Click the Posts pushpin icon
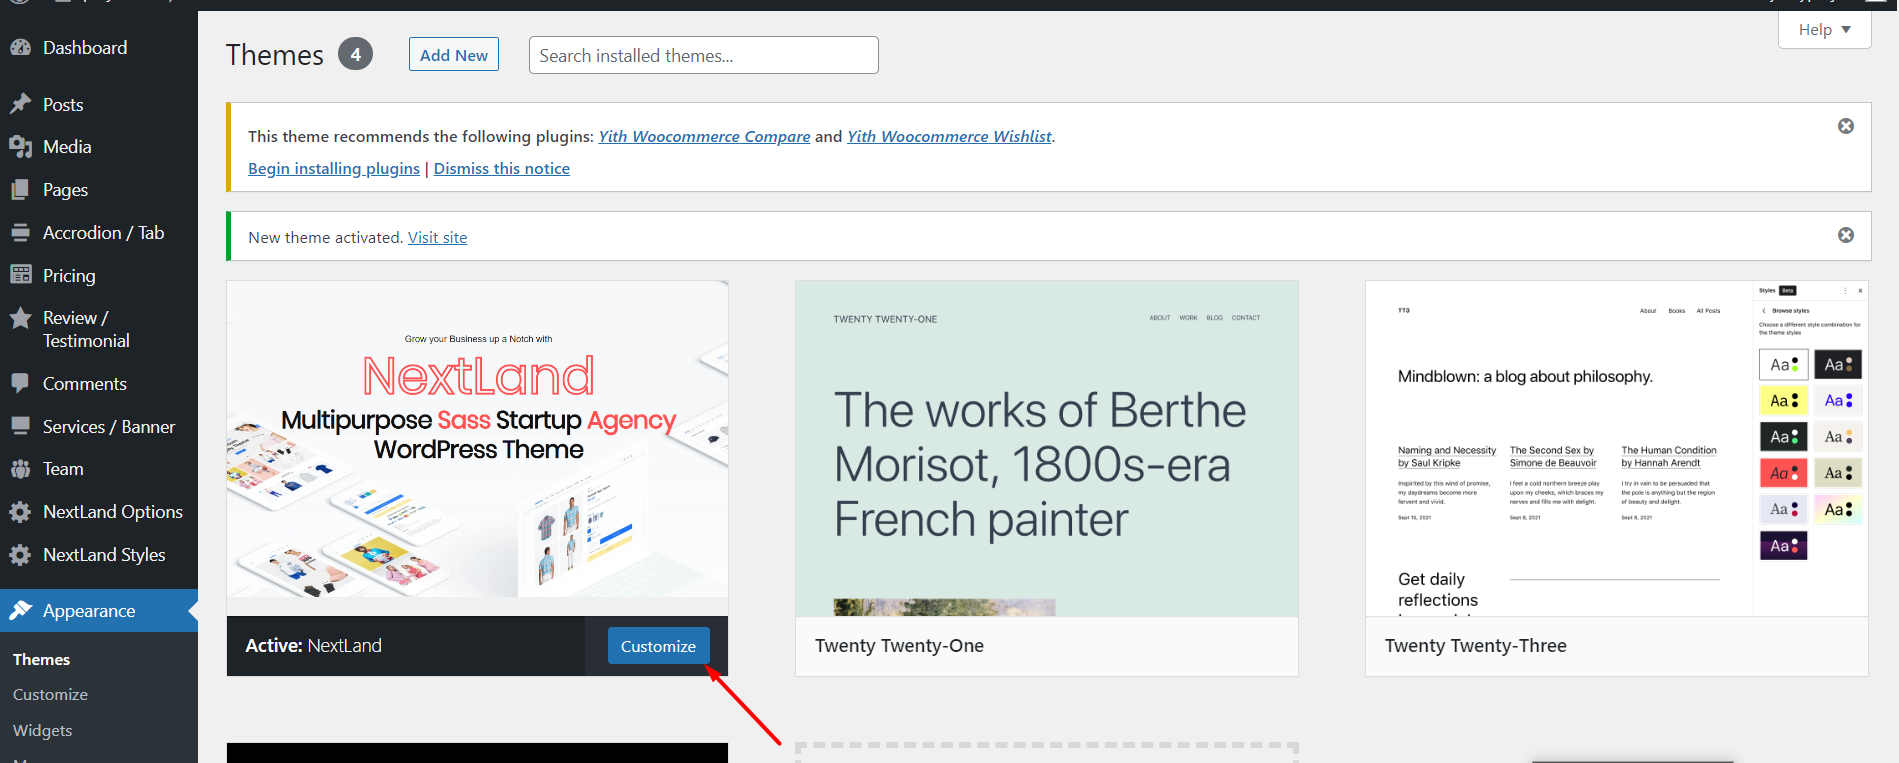Screen dimensions: 1899x763 pyautogui.click(x=20, y=104)
